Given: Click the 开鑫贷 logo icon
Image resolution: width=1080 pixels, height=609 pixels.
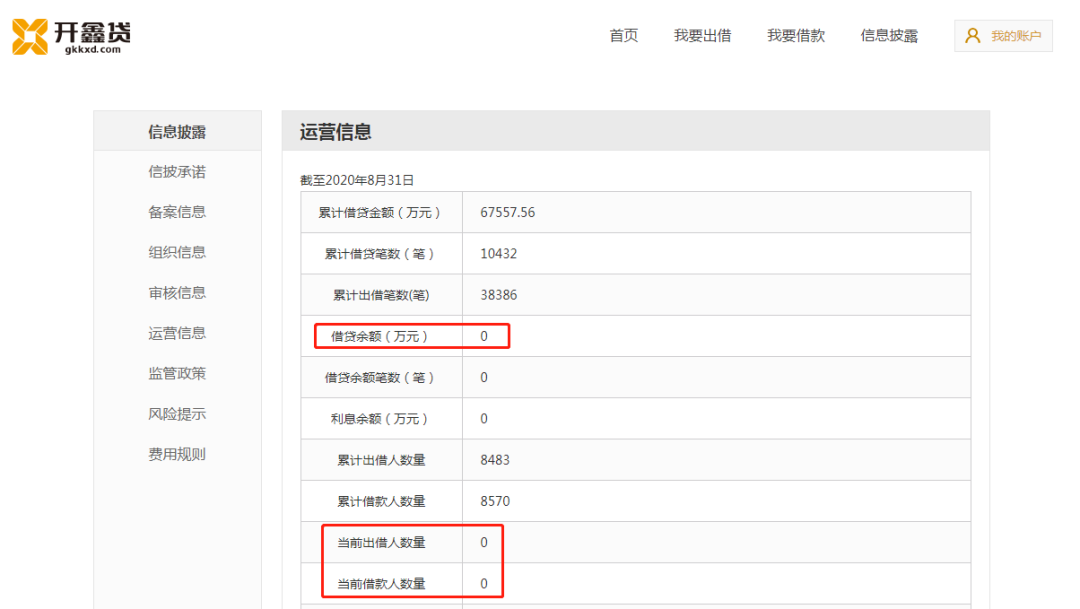Looking at the screenshot, I should pyautogui.click(x=30, y=36).
